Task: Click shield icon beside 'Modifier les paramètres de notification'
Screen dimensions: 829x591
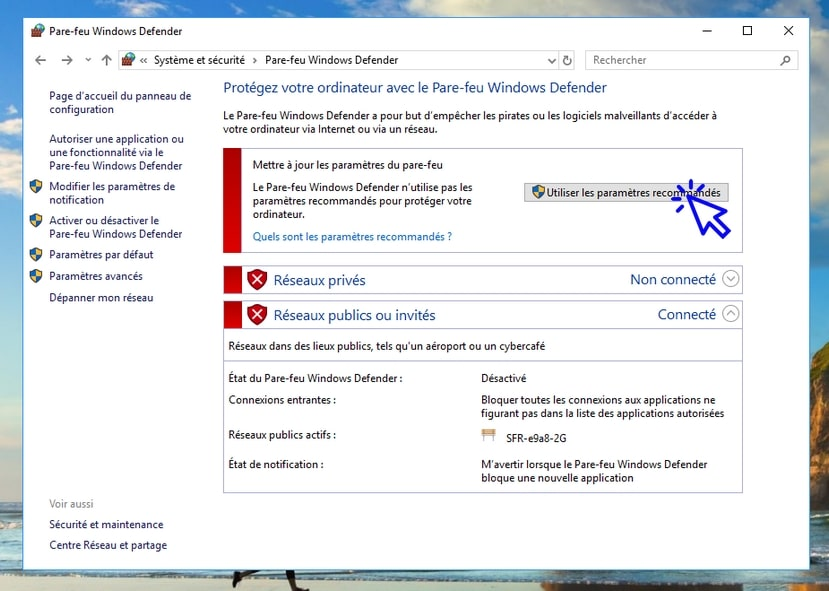Action: [x=36, y=186]
